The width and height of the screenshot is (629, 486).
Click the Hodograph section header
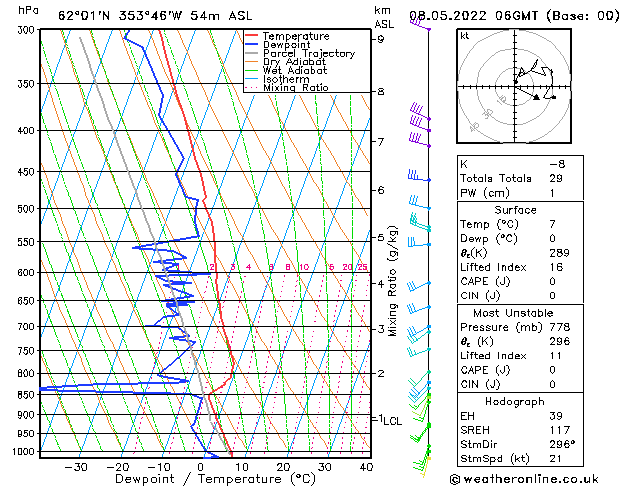515,401
